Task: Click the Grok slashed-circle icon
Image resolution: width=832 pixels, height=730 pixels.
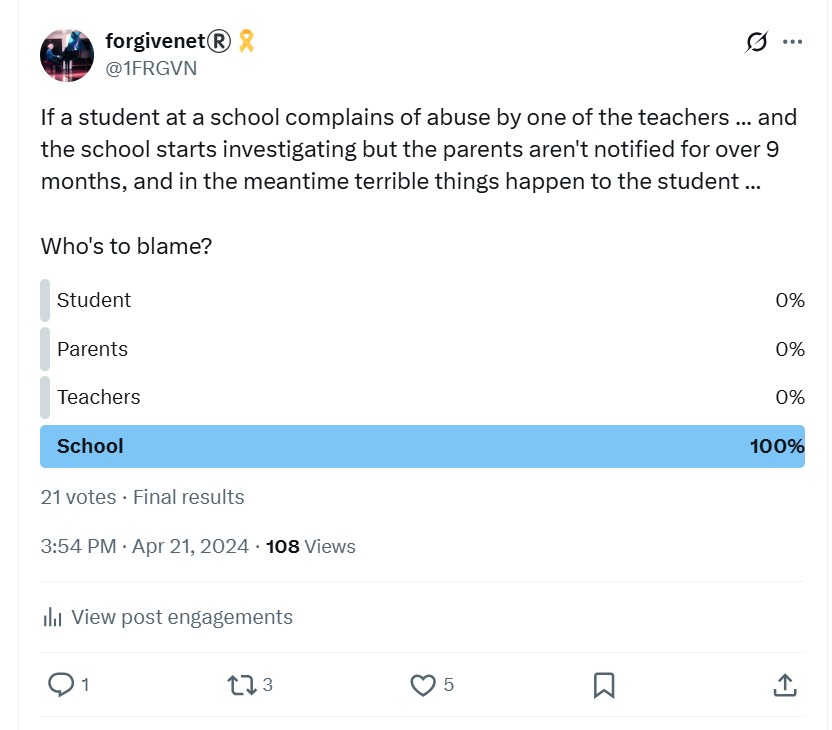Action: tap(756, 42)
